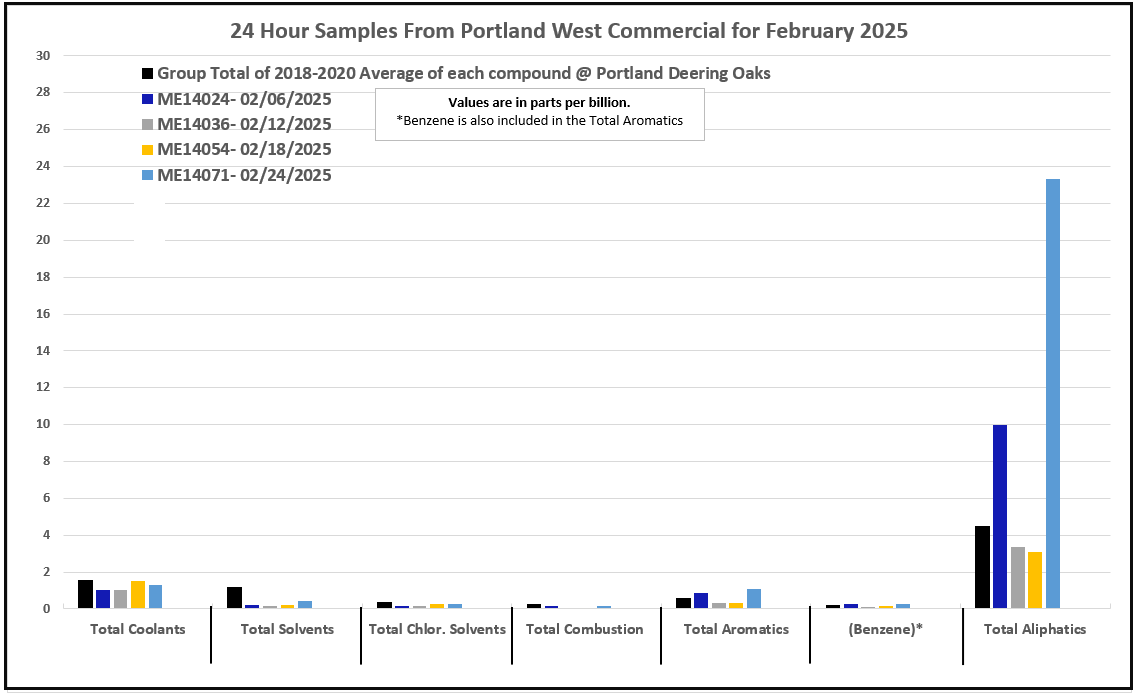Click the gray ME14036 legend swatch
This screenshot has width=1136, height=694.
click(148, 125)
